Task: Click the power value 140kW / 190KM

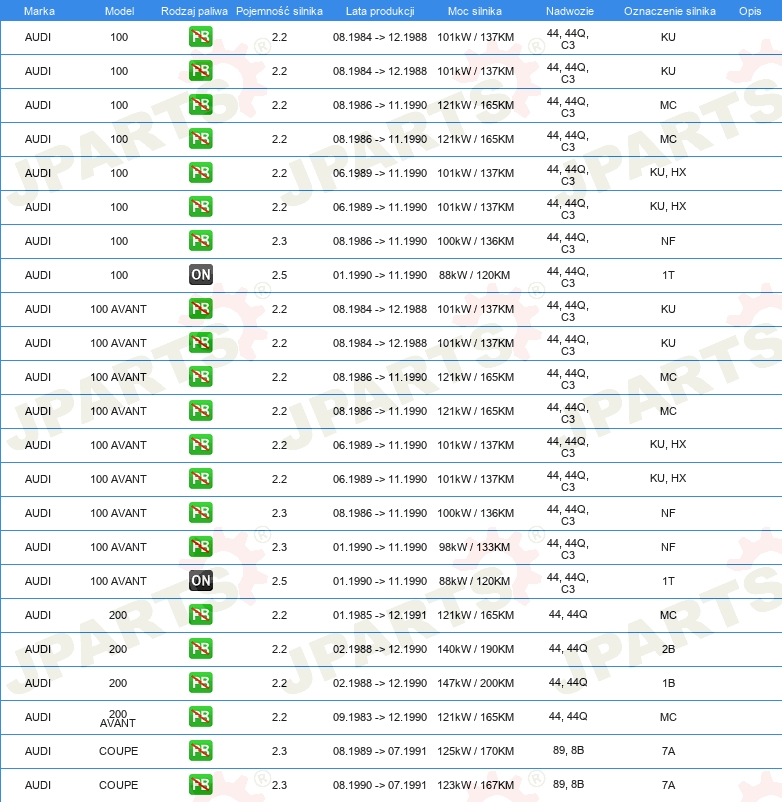Action: tap(476, 649)
